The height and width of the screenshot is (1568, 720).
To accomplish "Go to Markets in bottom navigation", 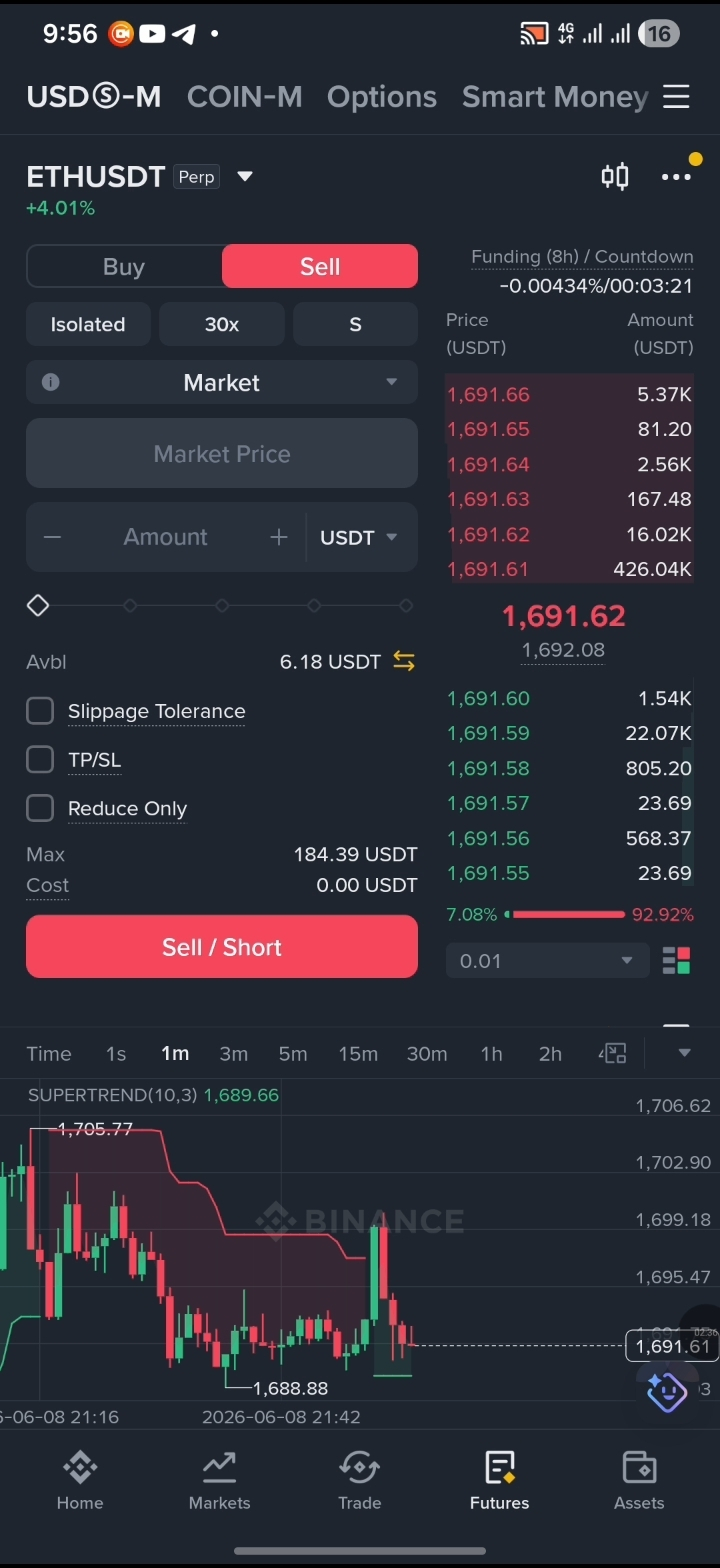I will point(219,1481).
